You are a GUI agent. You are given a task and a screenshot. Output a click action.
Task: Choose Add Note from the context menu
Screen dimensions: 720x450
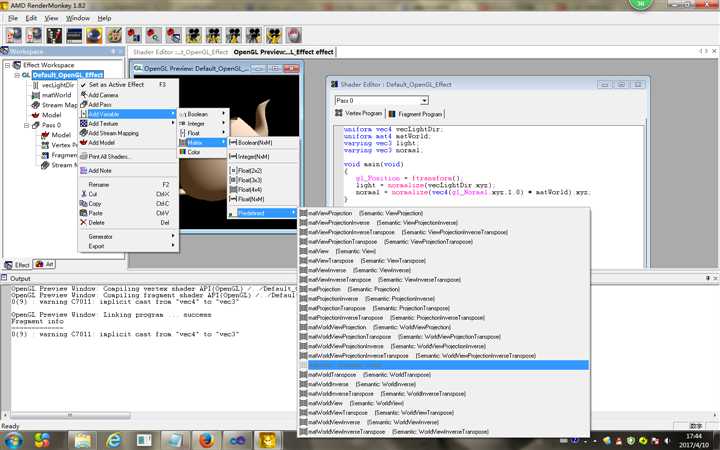click(x=128, y=170)
